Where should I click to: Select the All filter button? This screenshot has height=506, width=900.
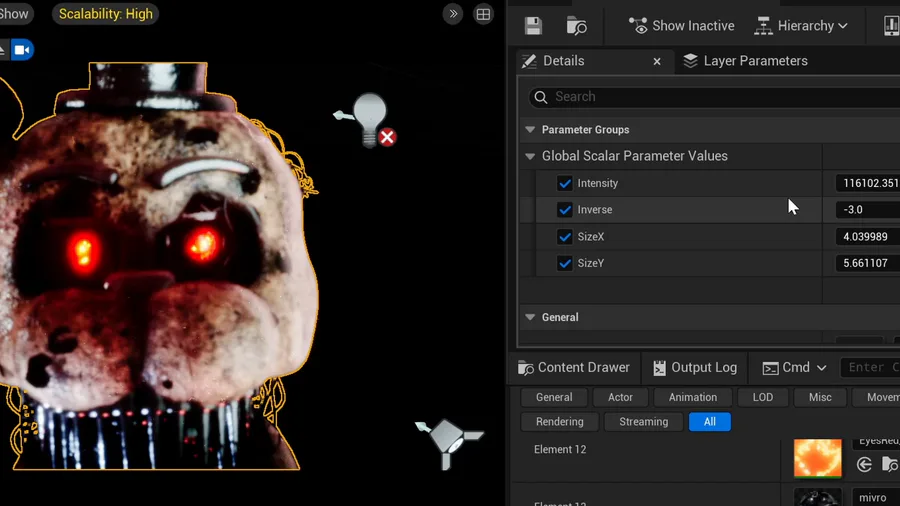(709, 422)
